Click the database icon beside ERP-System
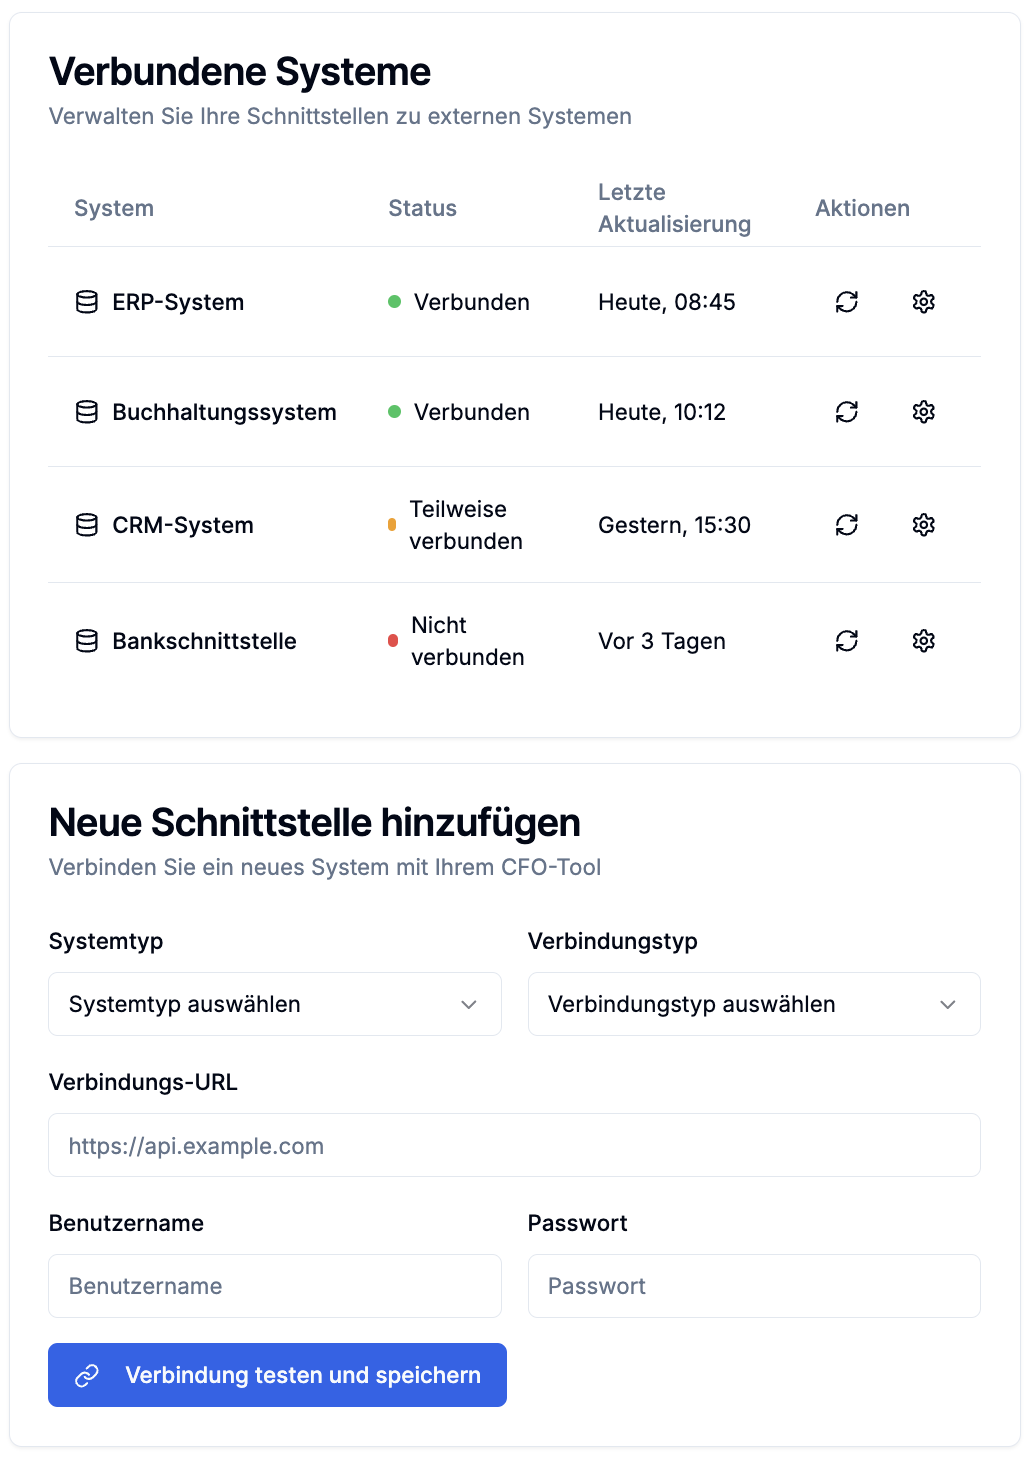This screenshot has height=1460, width=1030. pyautogui.click(x=87, y=302)
